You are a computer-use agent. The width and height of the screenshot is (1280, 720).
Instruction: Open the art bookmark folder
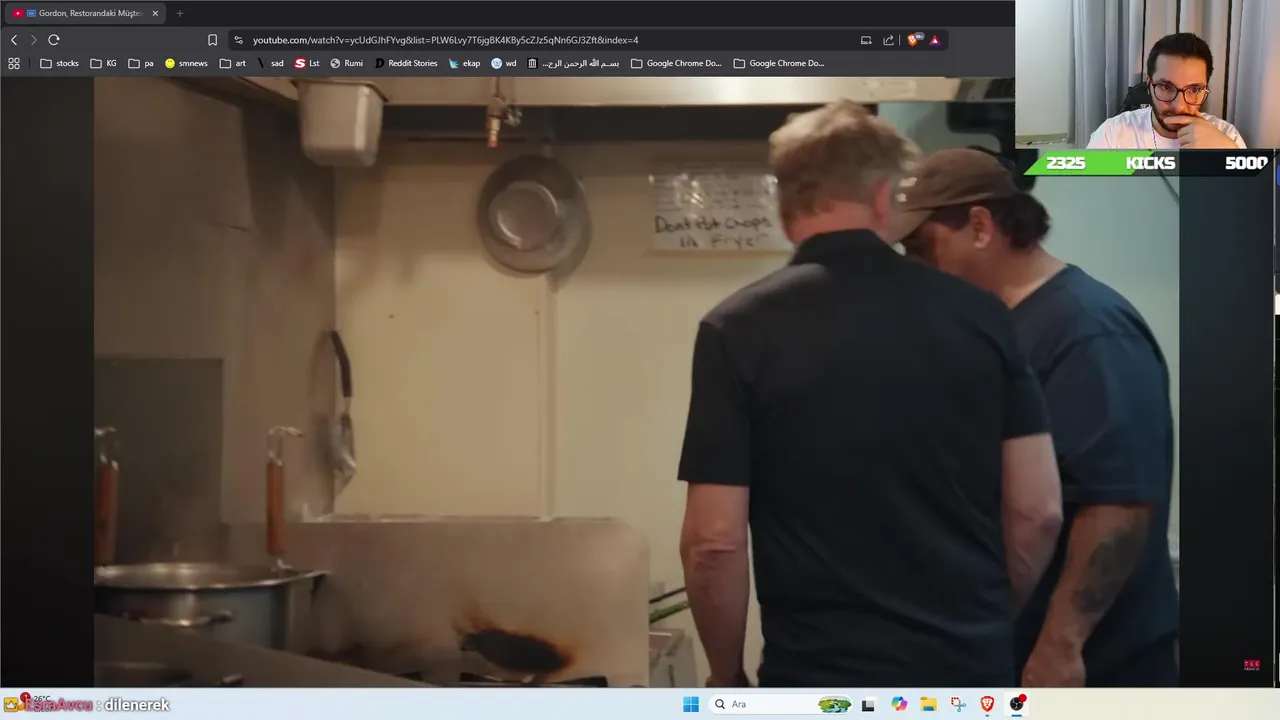(233, 63)
